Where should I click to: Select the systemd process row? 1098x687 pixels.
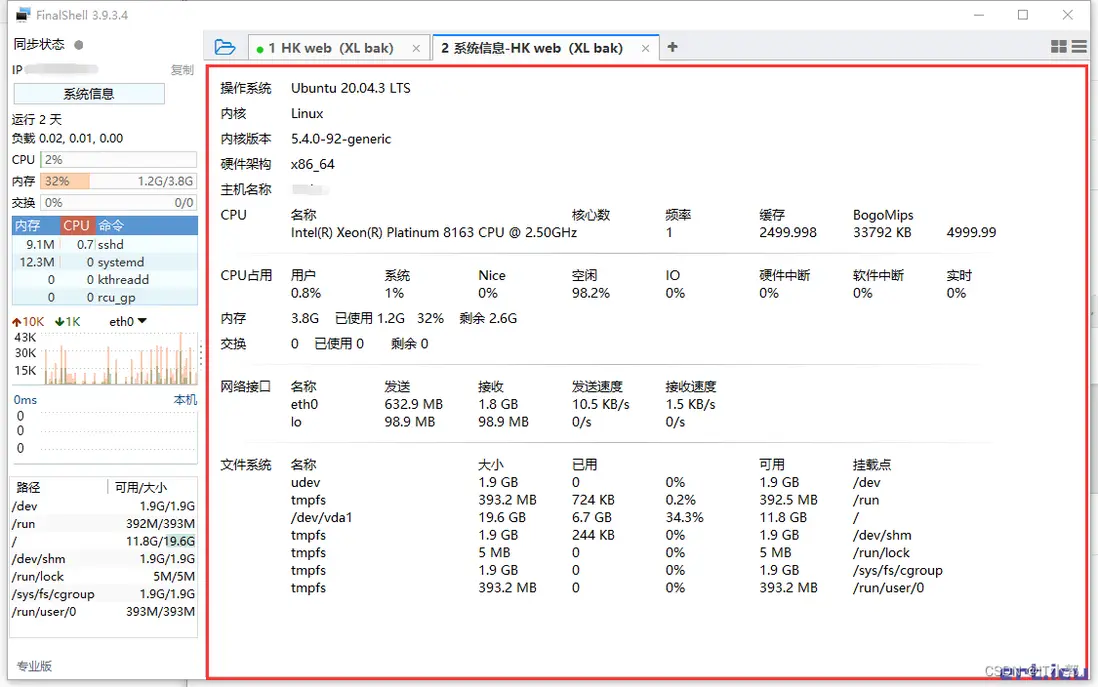(x=105, y=262)
